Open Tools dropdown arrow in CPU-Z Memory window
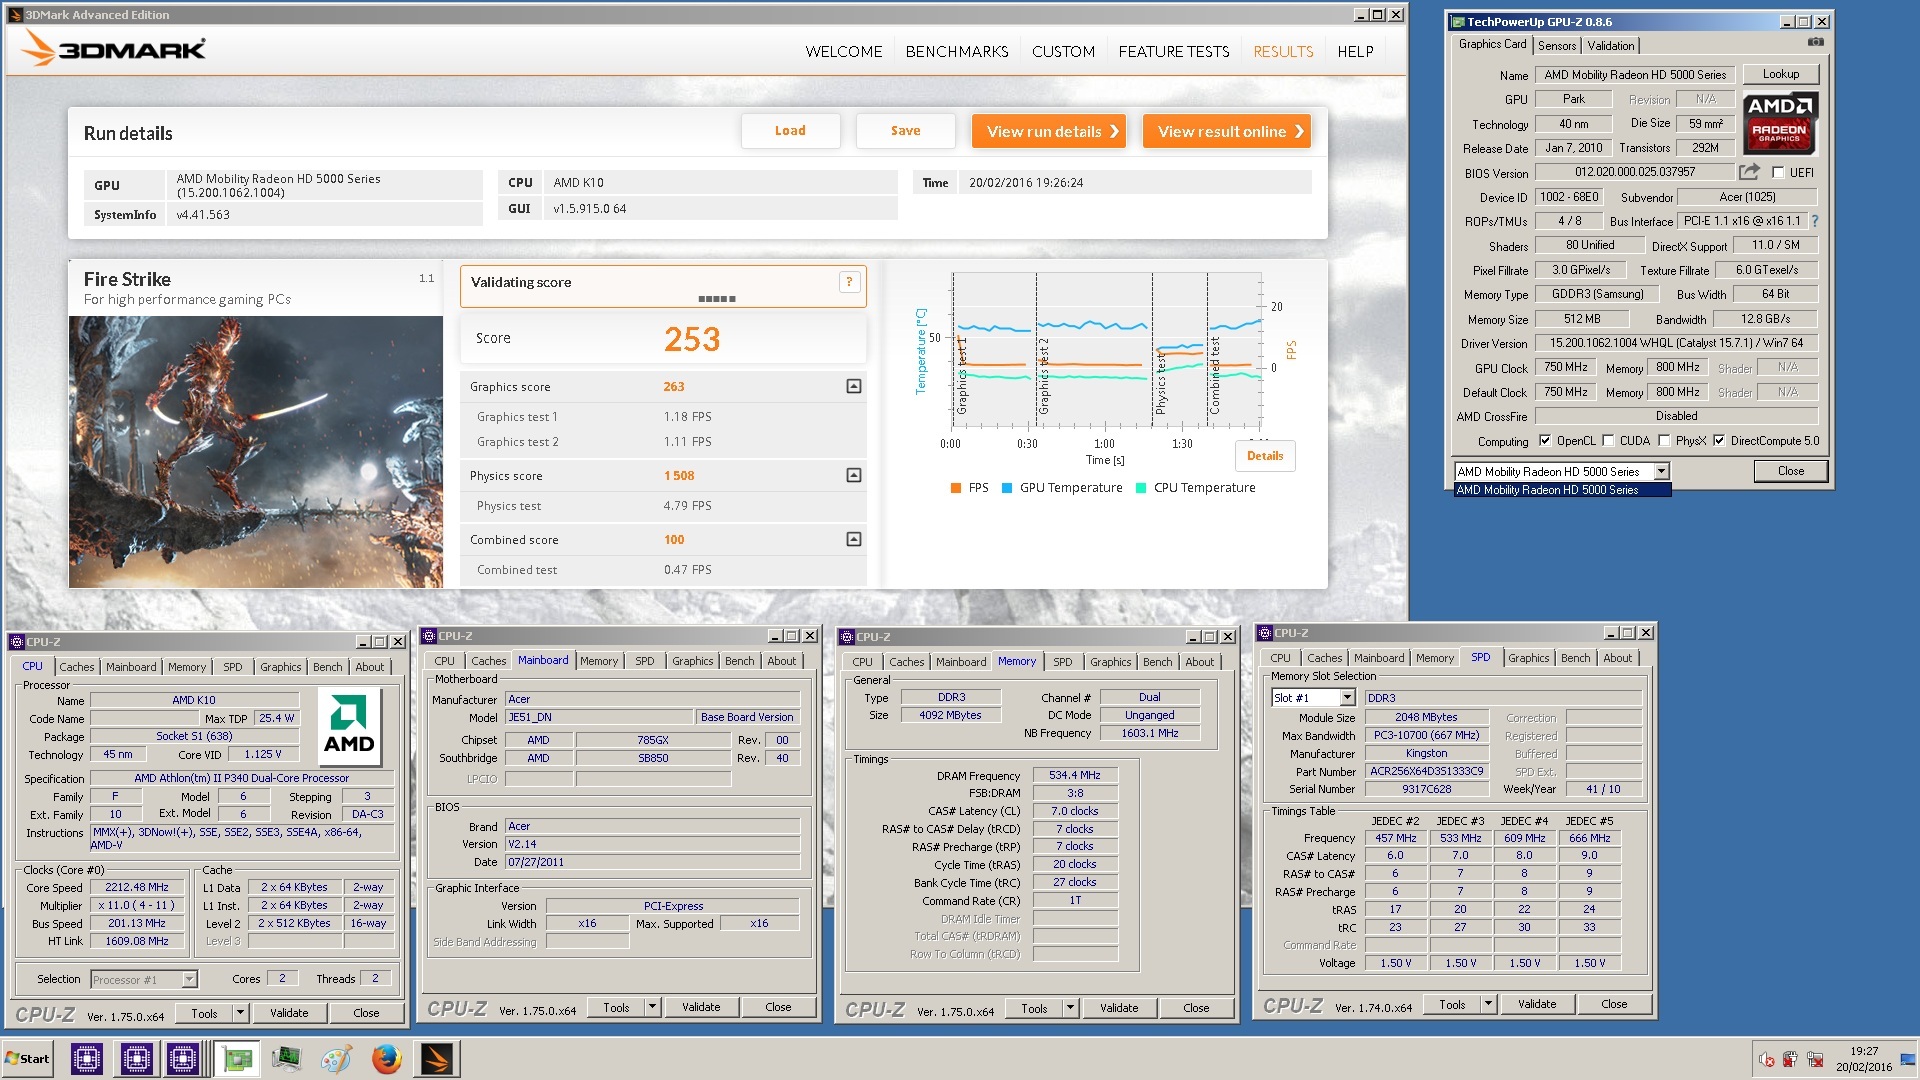 [1070, 1008]
